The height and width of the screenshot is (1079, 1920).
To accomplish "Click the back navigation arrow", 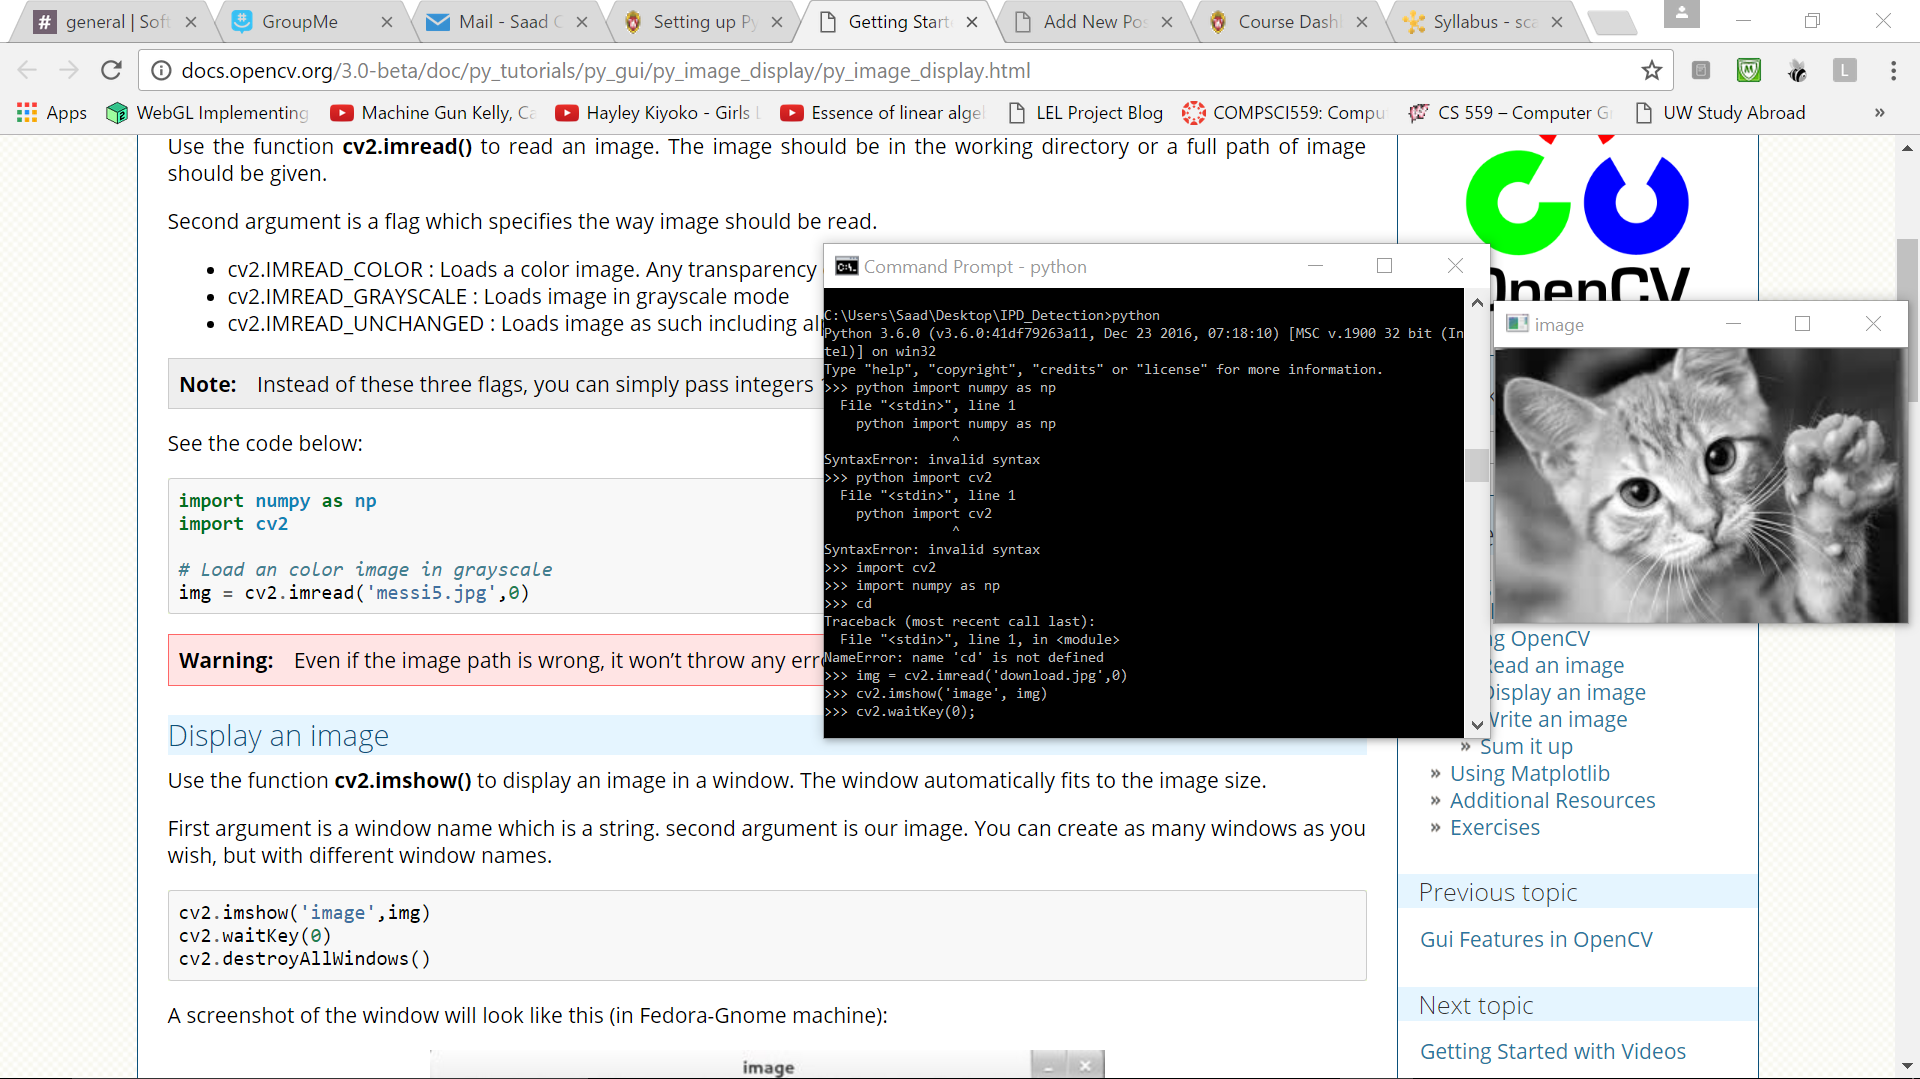I will click(27, 70).
